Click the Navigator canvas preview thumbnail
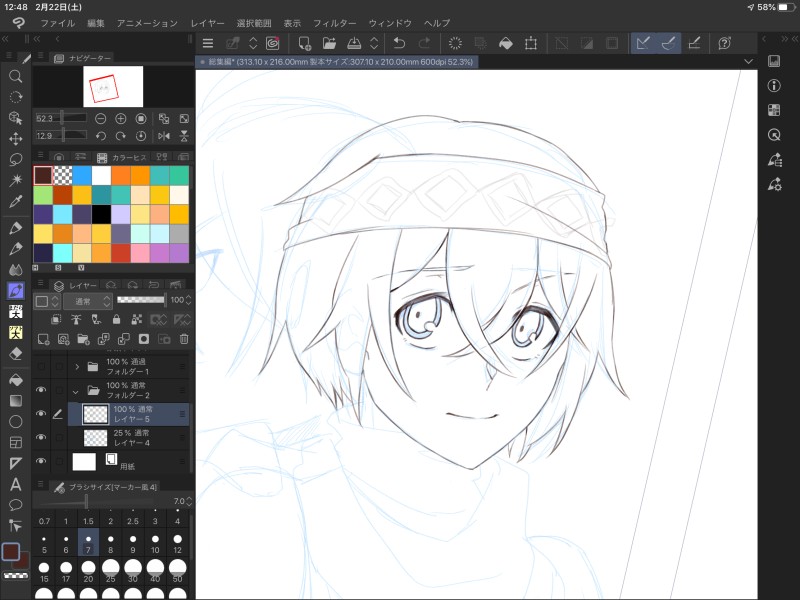The height and width of the screenshot is (600, 800). click(113, 87)
